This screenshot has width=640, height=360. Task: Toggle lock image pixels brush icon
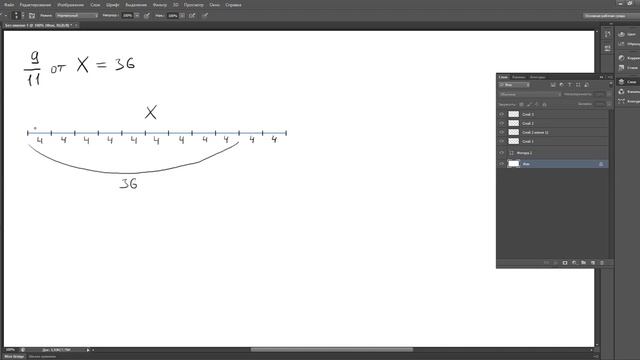tap(529, 104)
